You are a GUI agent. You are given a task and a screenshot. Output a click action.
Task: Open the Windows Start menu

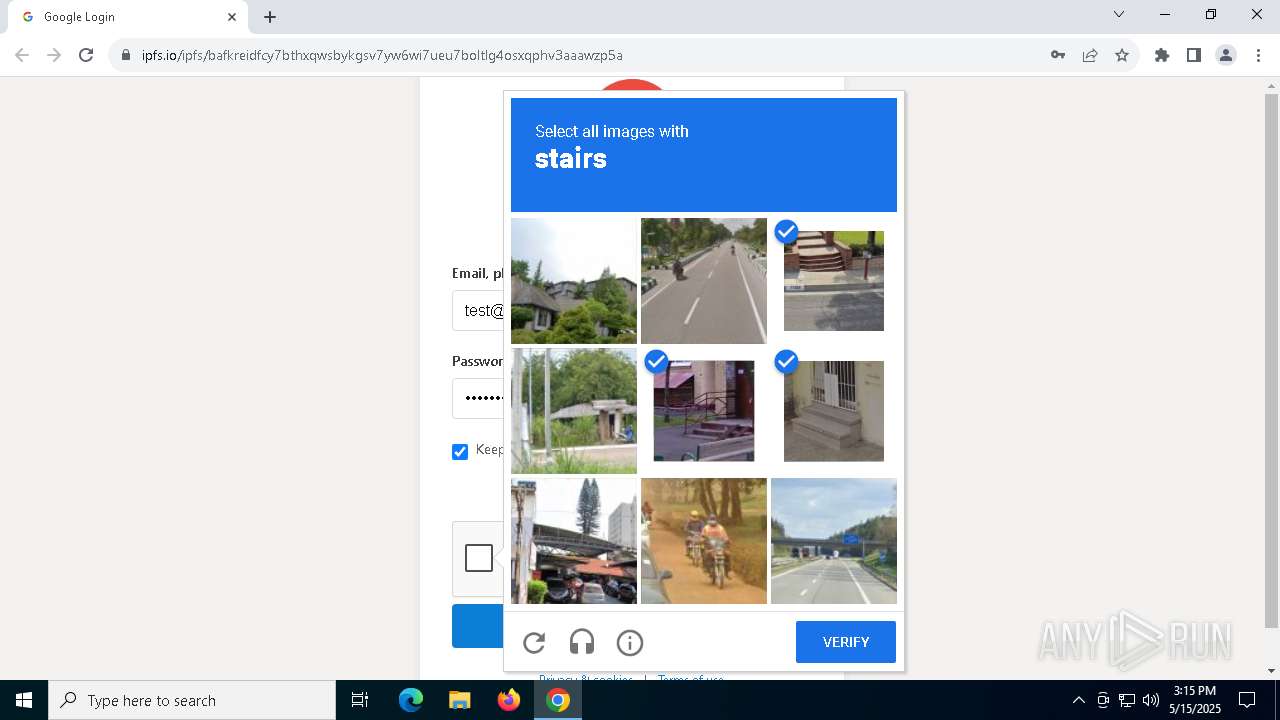pos(24,700)
